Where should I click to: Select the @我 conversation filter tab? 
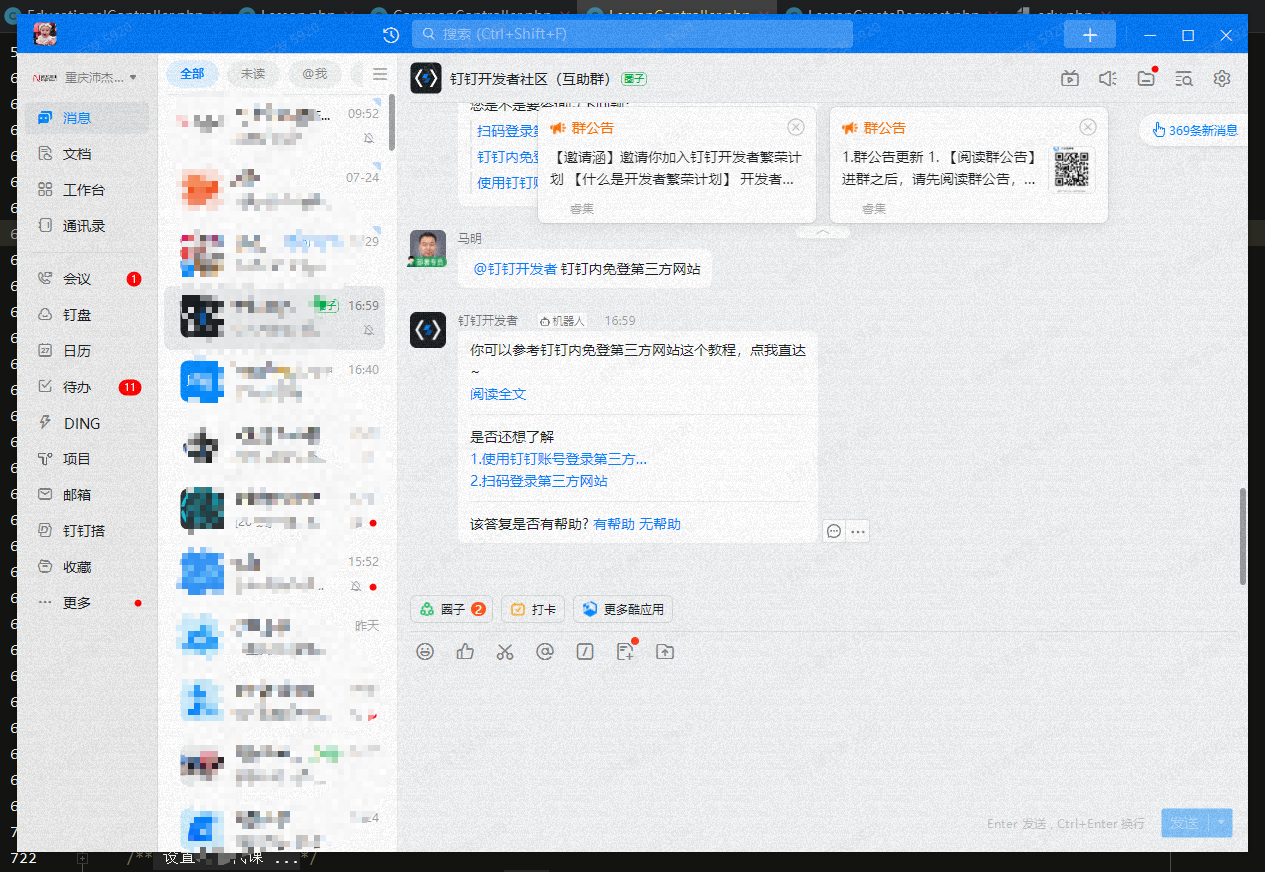point(315,74)
